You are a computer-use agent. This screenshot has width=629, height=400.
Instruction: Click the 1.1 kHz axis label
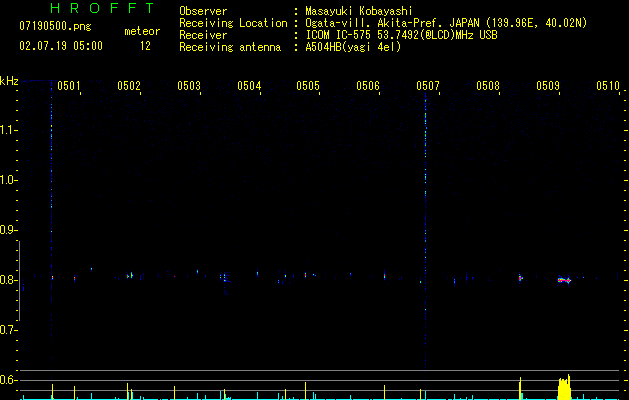pyautogui.click(x=8, y=130)
